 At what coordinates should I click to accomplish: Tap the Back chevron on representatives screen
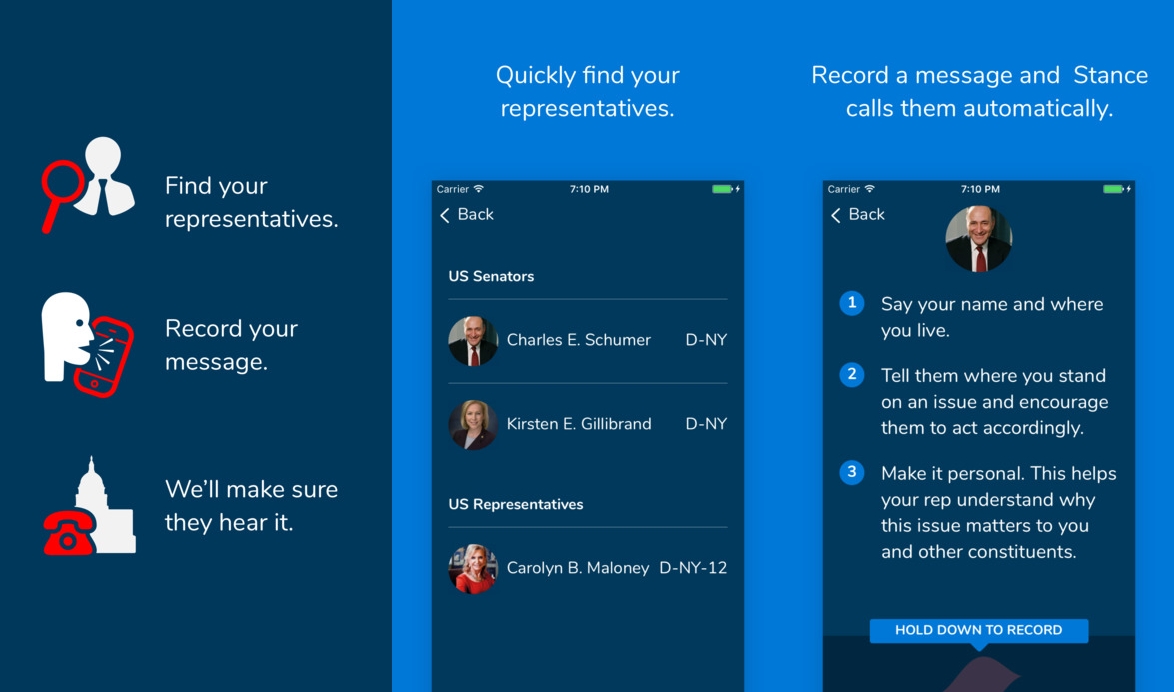446,215
